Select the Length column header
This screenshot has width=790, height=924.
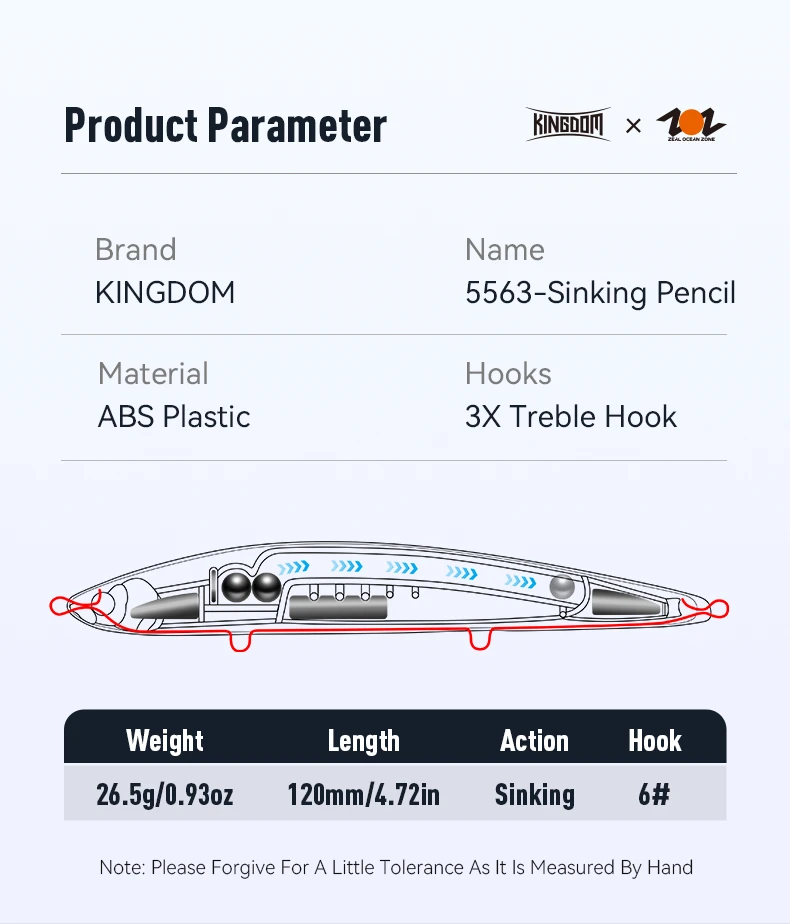point(364,741)
